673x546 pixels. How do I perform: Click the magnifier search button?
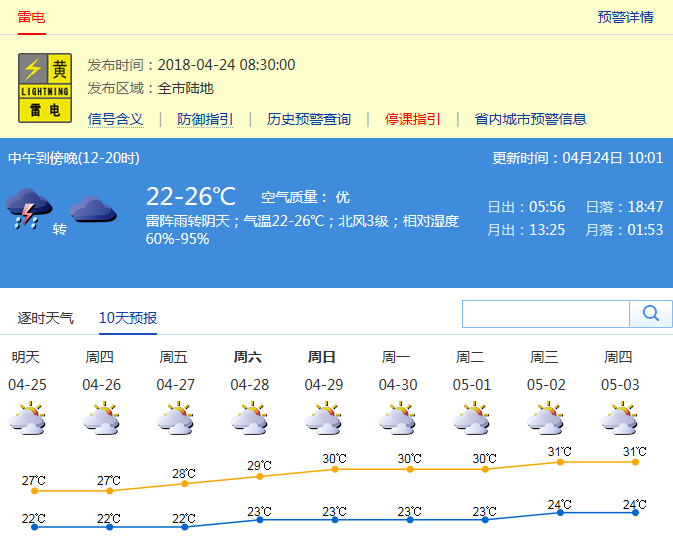click(650, 314)
